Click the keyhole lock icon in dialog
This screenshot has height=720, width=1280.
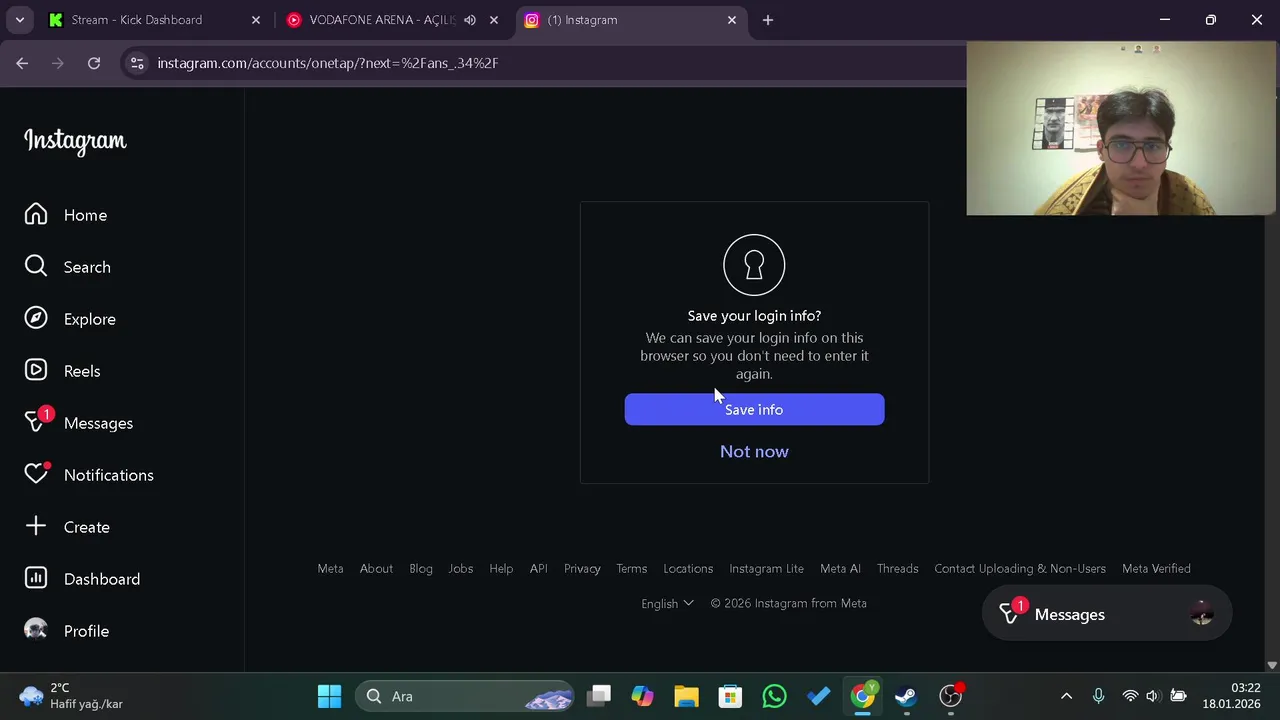[x=754, y=265]
